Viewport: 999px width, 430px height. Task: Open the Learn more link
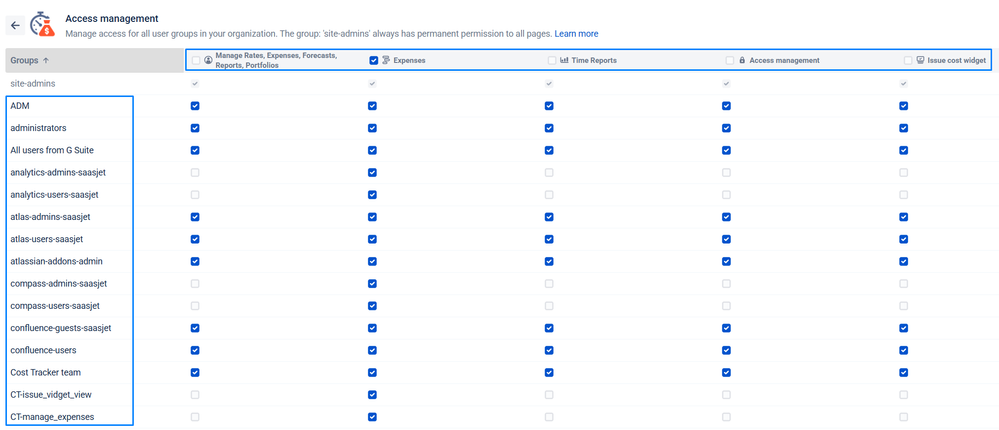pyautogui.click(x=576, y=34)
